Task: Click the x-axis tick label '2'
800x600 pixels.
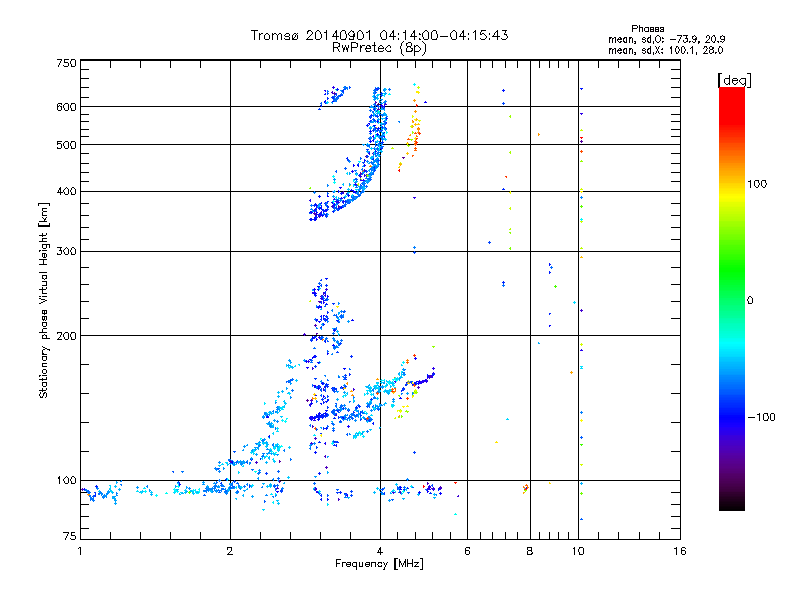Action: coord(230,551)
